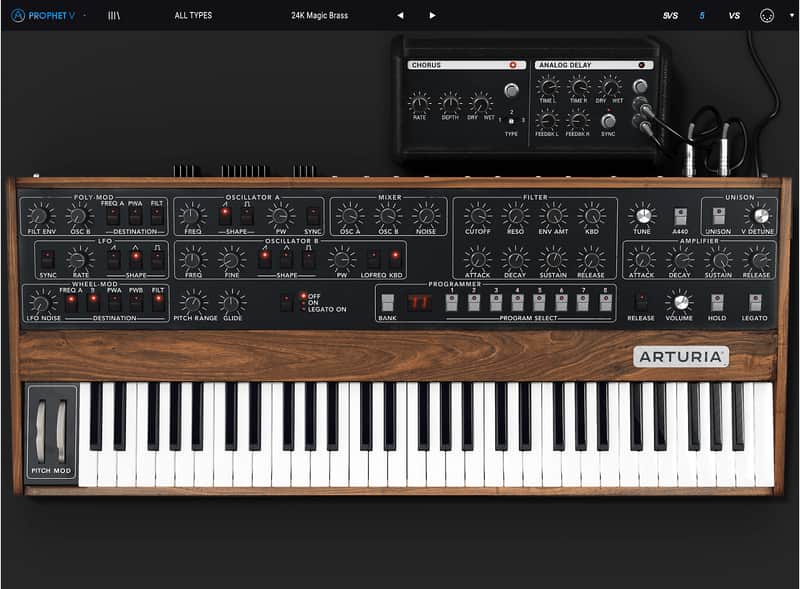Click the Filter Cutoff knob
Viewport: 800px width, 589px height.
(x=477, y=217)
